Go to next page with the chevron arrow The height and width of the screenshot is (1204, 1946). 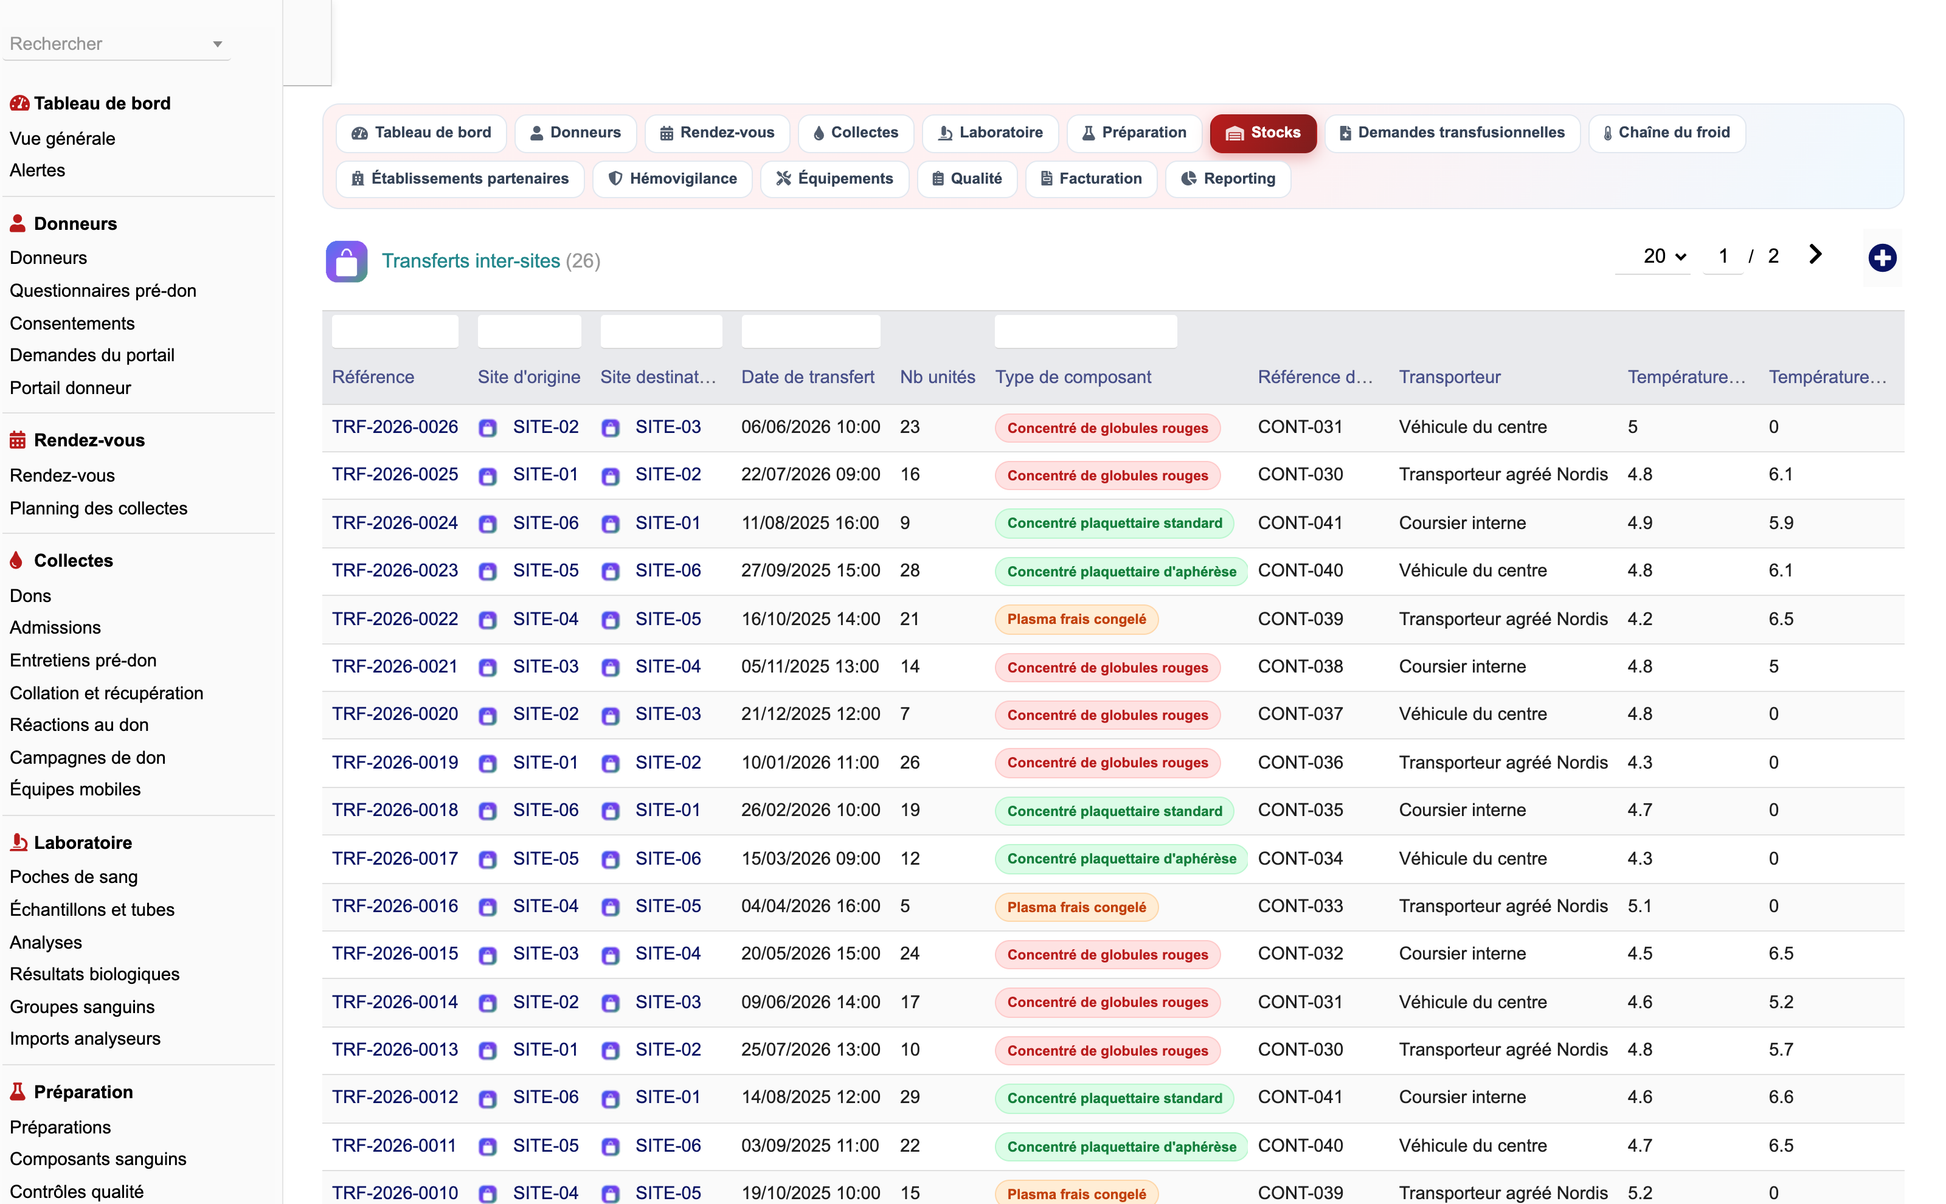1815,255
